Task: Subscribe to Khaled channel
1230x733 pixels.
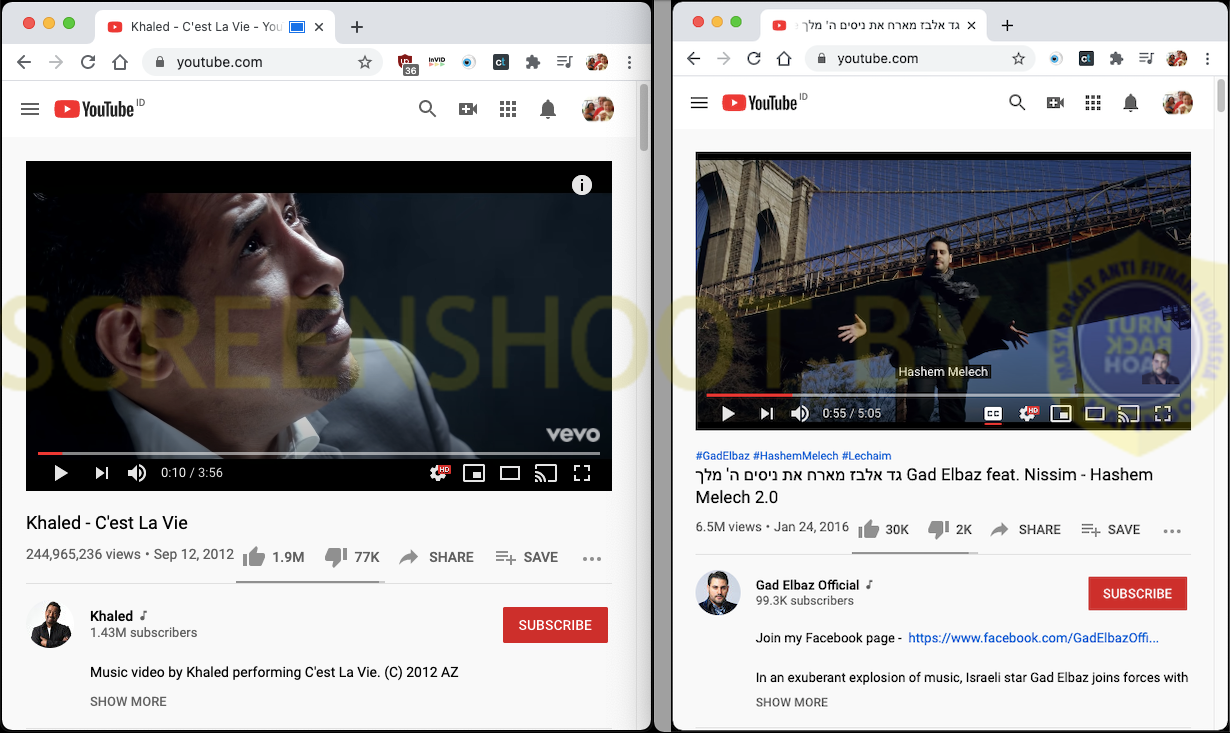Action: click(555, 625)
